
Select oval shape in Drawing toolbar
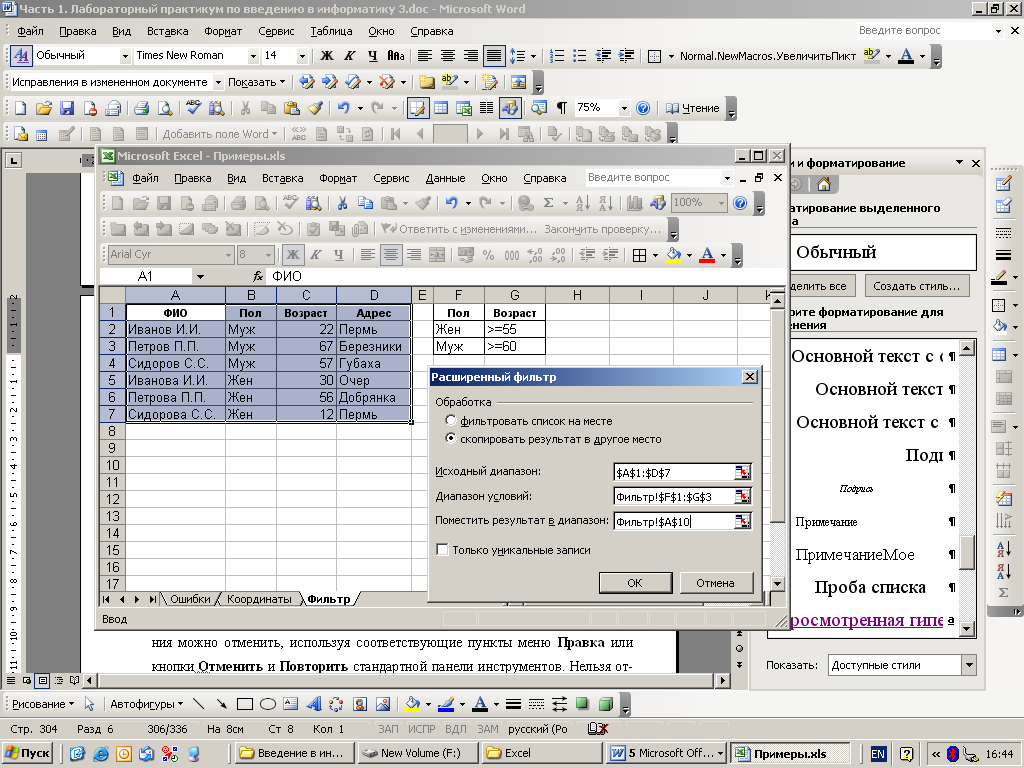point(268,704)
